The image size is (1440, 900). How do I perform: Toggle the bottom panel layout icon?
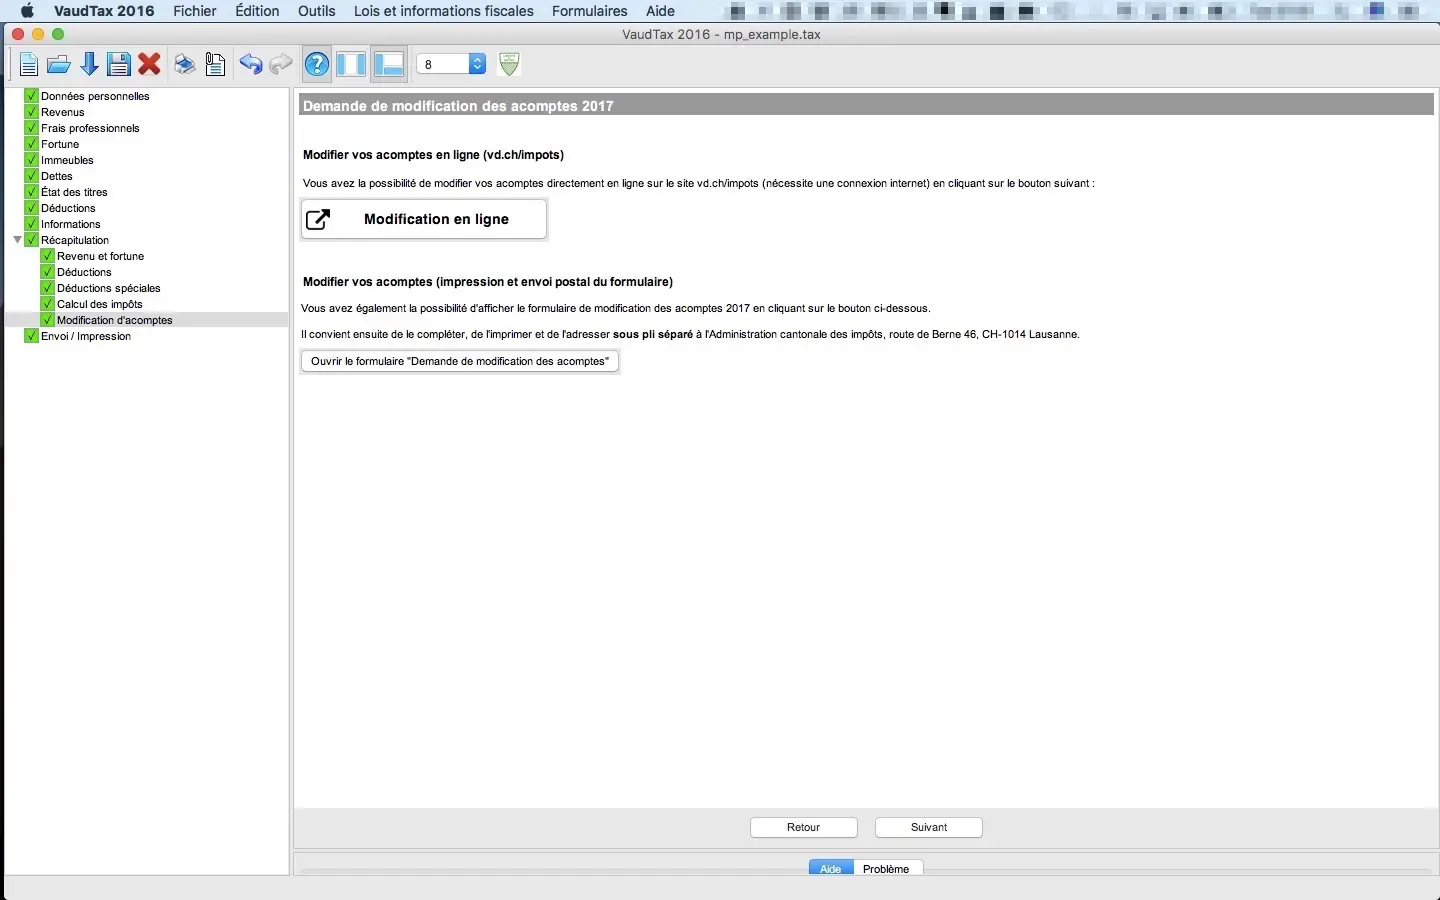[389, 65]
